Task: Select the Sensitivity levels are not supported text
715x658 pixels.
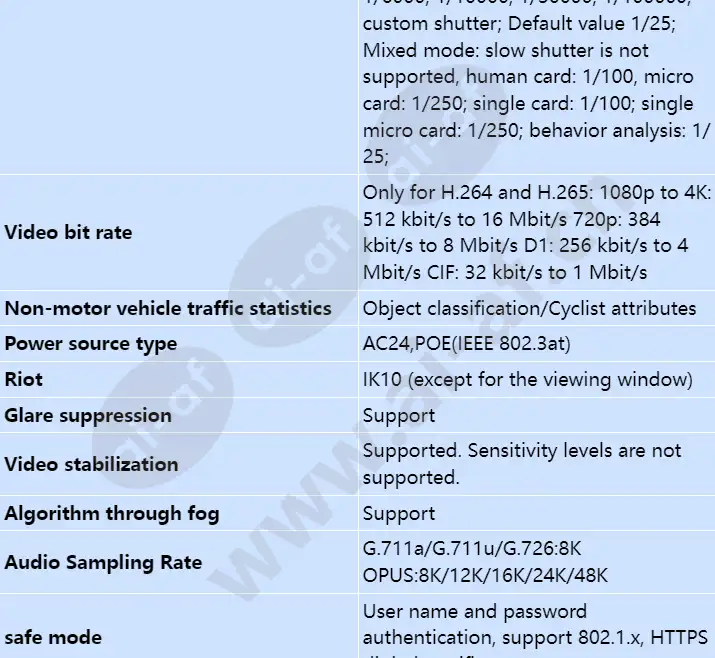Action: click(522, 464)
